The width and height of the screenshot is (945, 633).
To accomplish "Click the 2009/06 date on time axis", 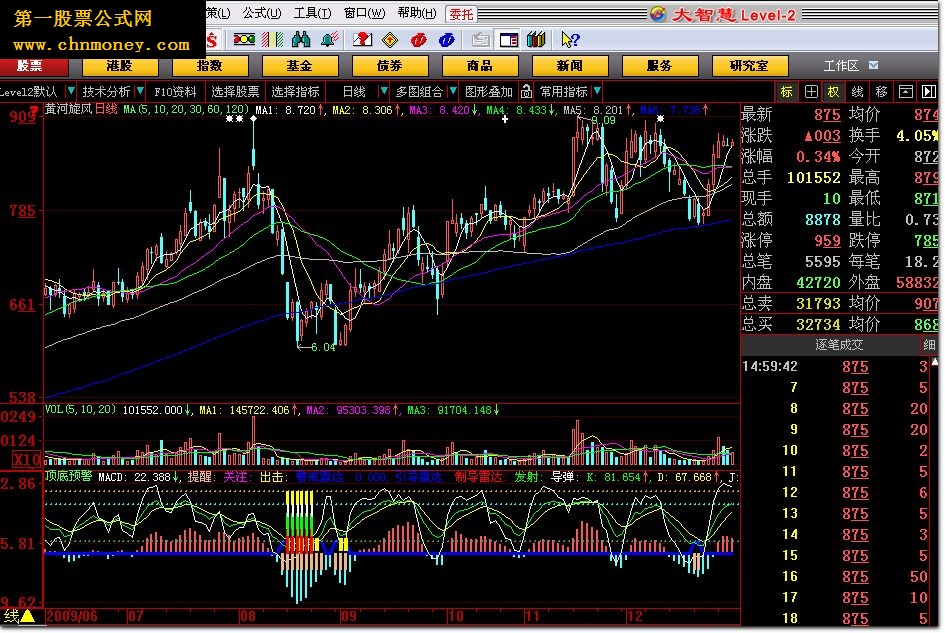I will 72,617.
